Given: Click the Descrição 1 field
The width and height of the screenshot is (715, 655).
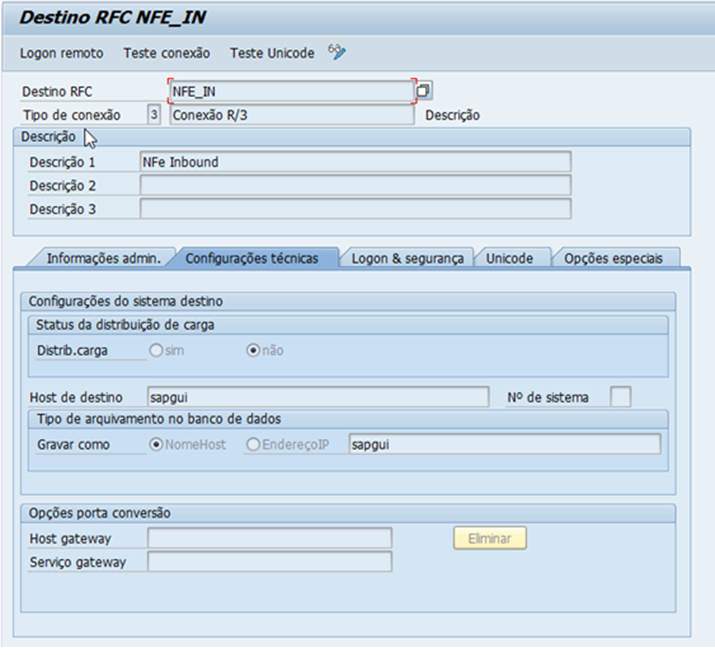Looking at the screenshot, I should (x=355, y=162).
